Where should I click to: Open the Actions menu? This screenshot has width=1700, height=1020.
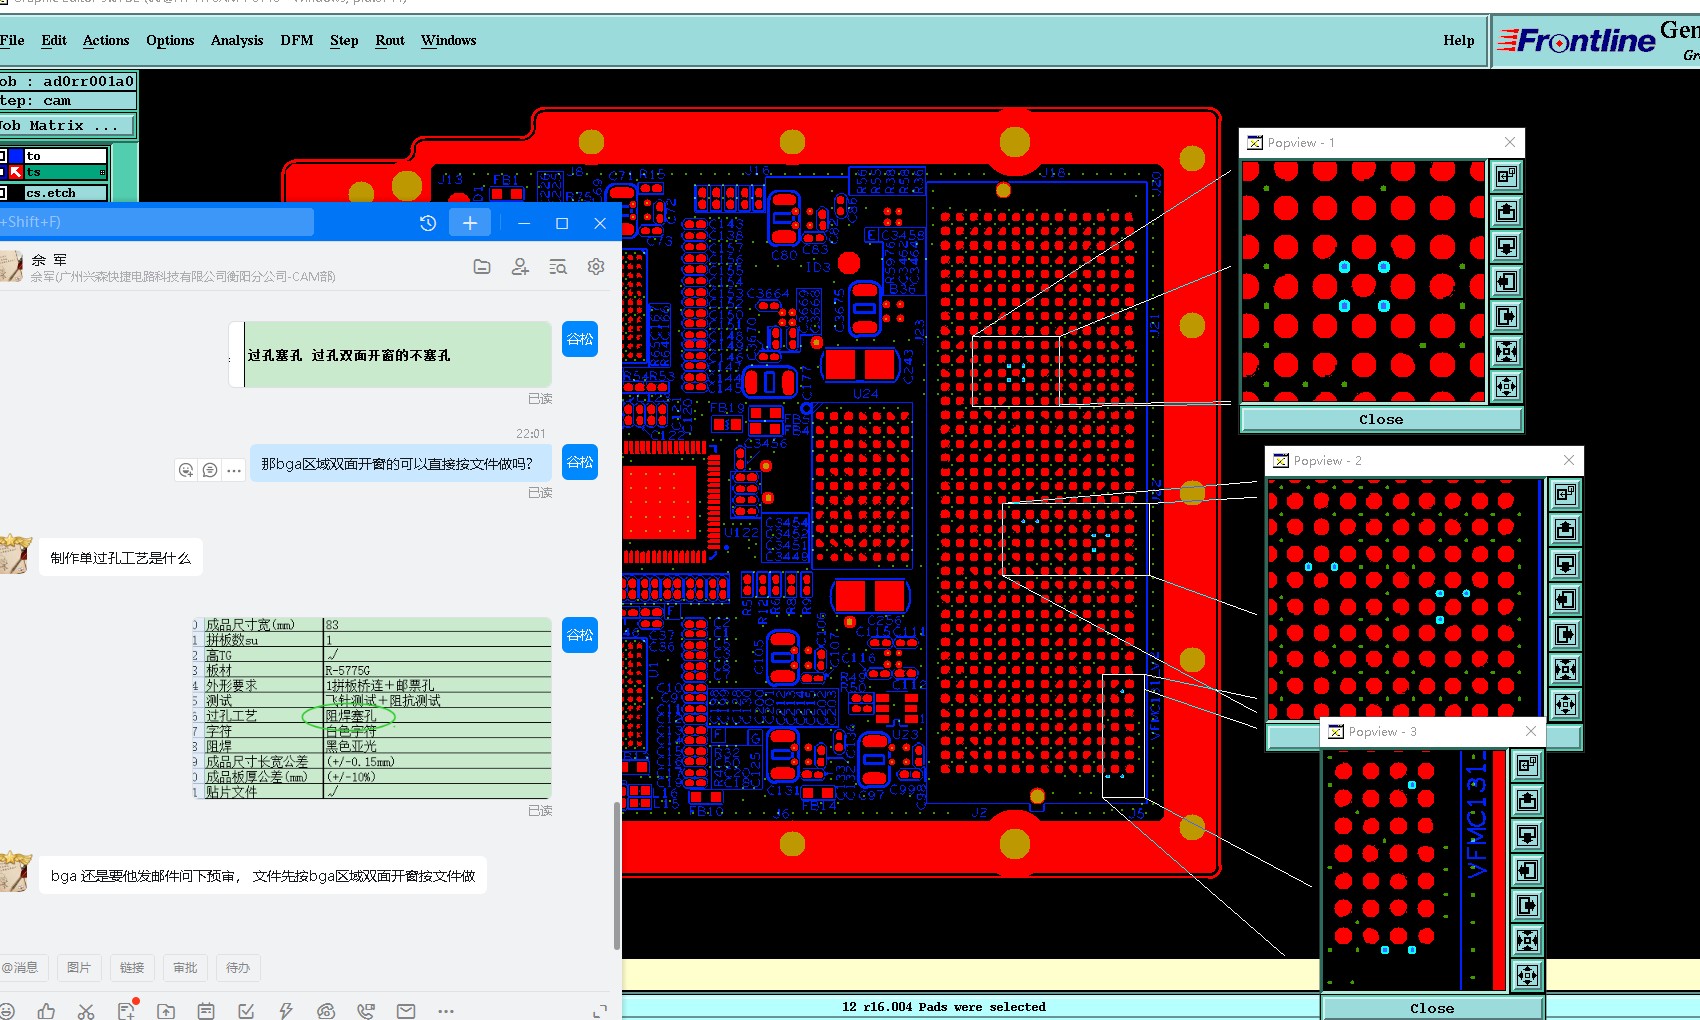point(106,40)
